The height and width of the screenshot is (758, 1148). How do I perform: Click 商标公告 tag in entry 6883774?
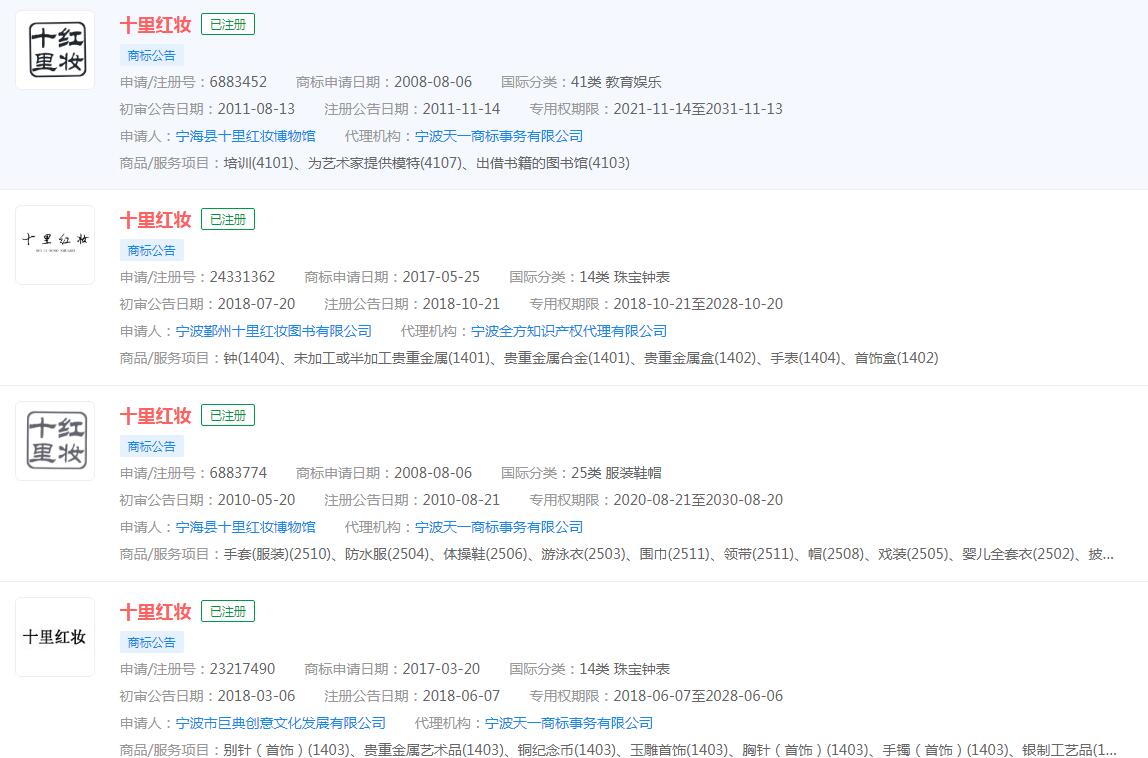pyautogui.click(x=152, y=446)
